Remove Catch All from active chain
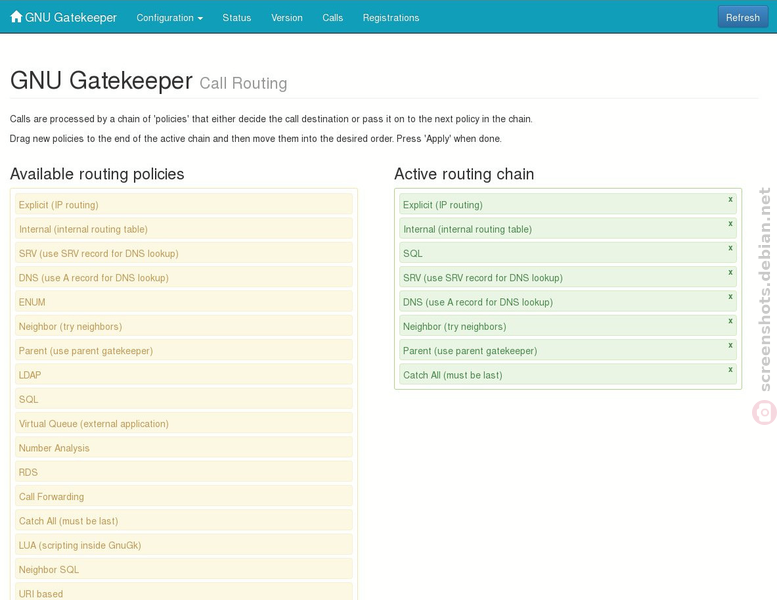The image size is (777, 600). pyautogui.click(x=730, y=369)
